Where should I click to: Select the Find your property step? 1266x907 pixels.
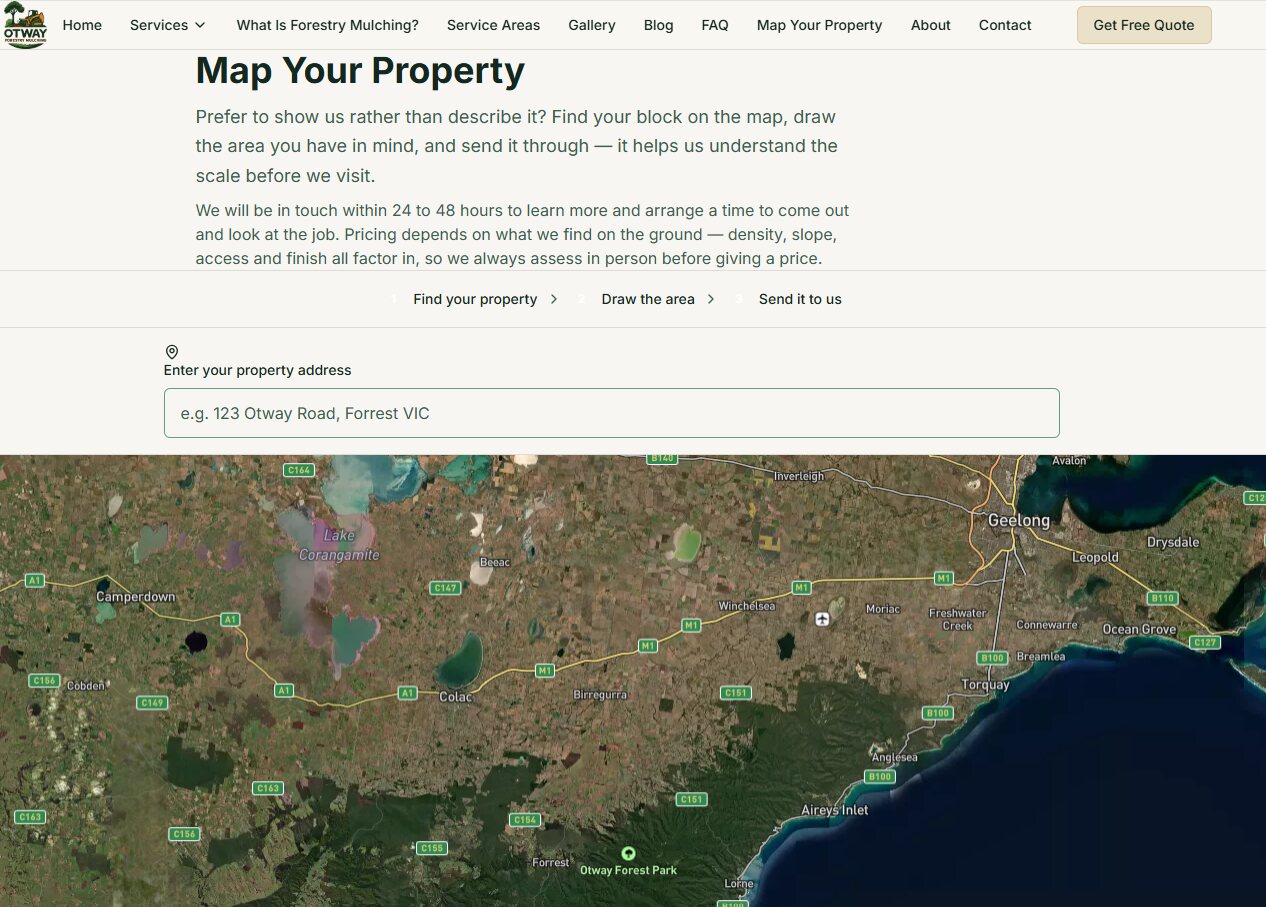click(x=475, y=299)
